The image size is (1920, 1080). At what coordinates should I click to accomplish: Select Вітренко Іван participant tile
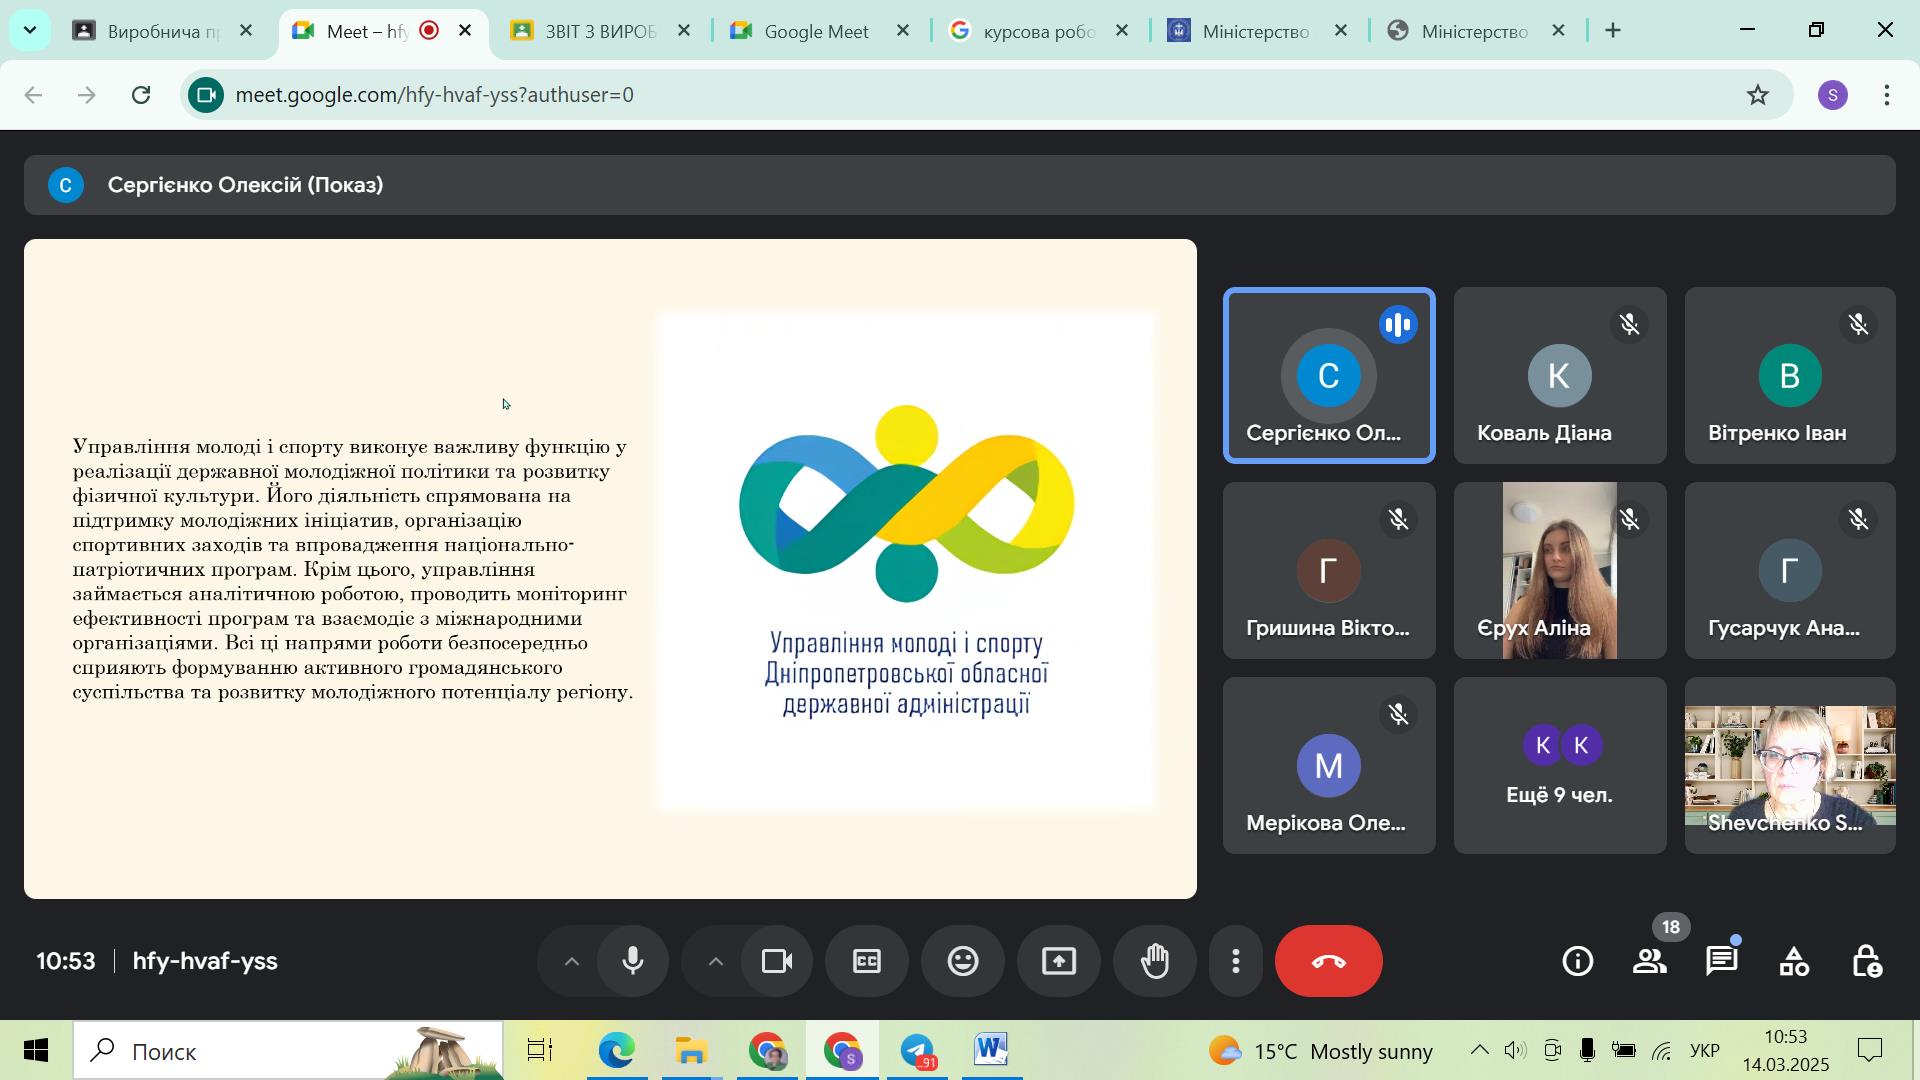coord(1790,375)
